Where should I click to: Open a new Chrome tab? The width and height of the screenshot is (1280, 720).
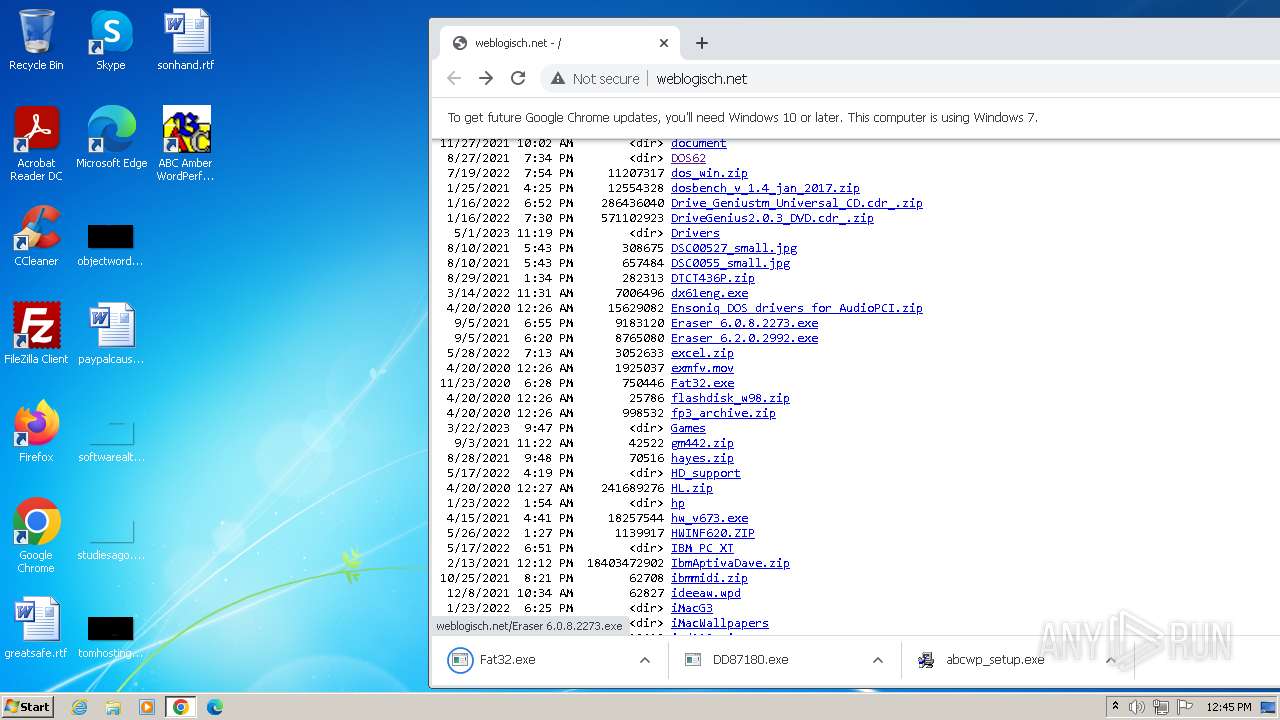(702, 43)
